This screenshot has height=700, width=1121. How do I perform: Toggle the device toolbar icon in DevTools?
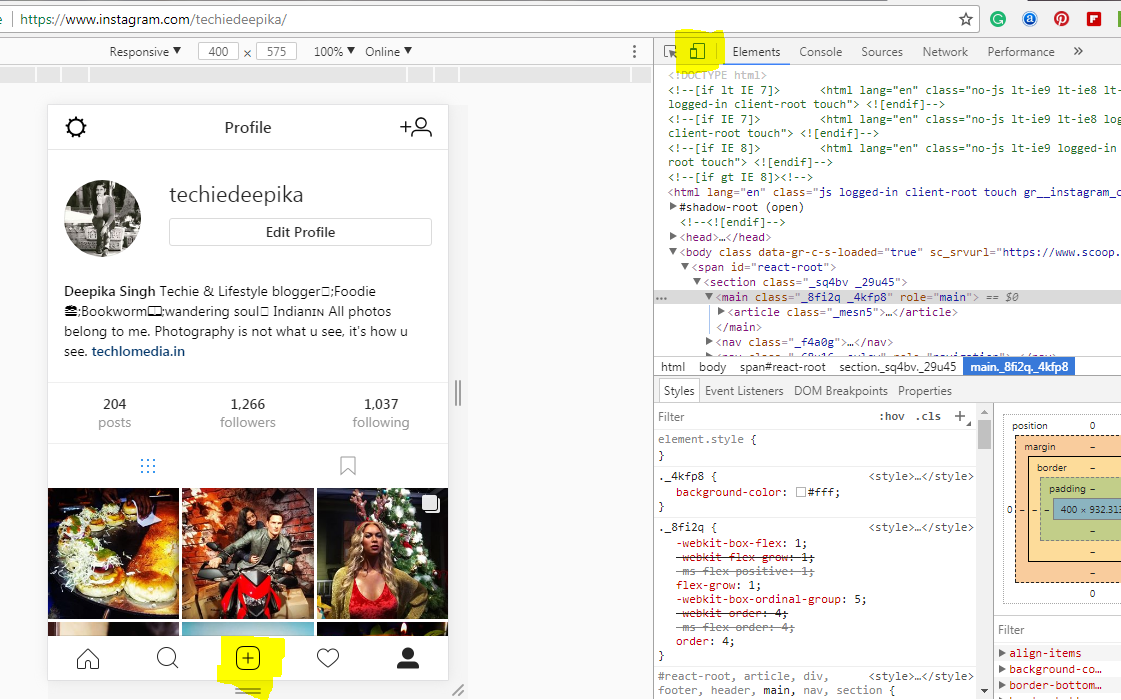pyautogui.click(x=697, y=51)
